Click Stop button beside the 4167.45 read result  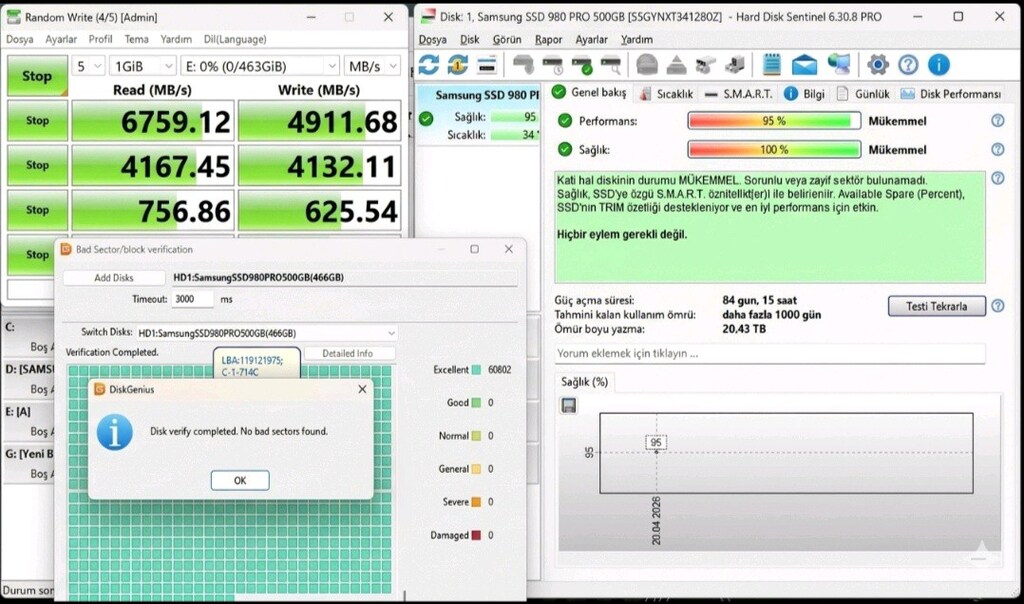[x=37, y=165]
